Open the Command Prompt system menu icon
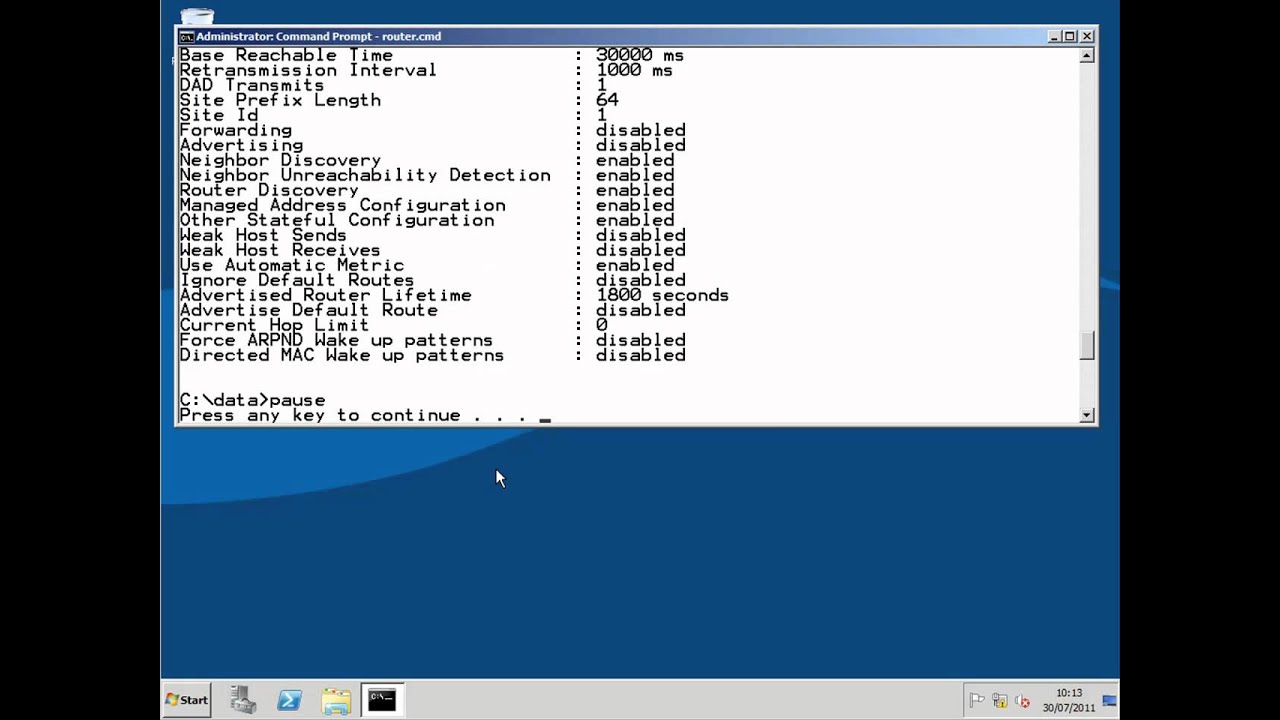The width and height of the screenshot is (1280, 720). (186, 37)
